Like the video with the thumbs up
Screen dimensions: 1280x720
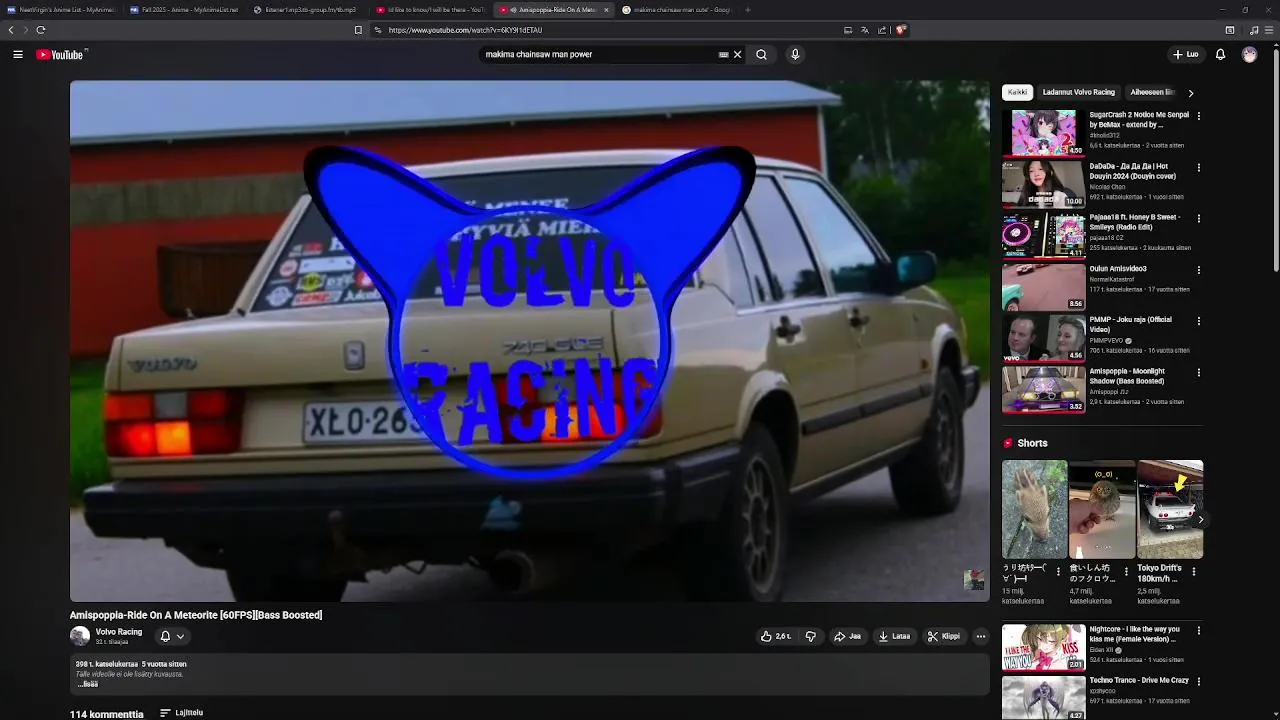pos(776,636)
